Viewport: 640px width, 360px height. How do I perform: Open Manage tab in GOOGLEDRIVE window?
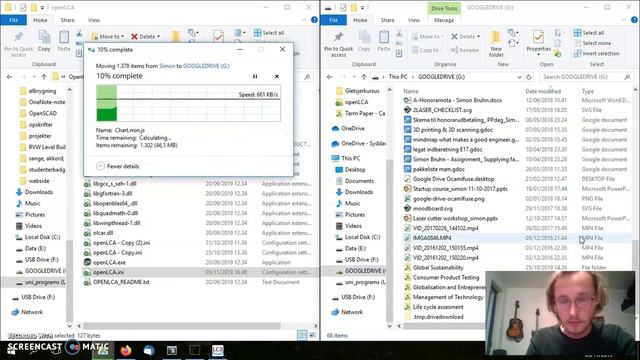click(444, 20)
